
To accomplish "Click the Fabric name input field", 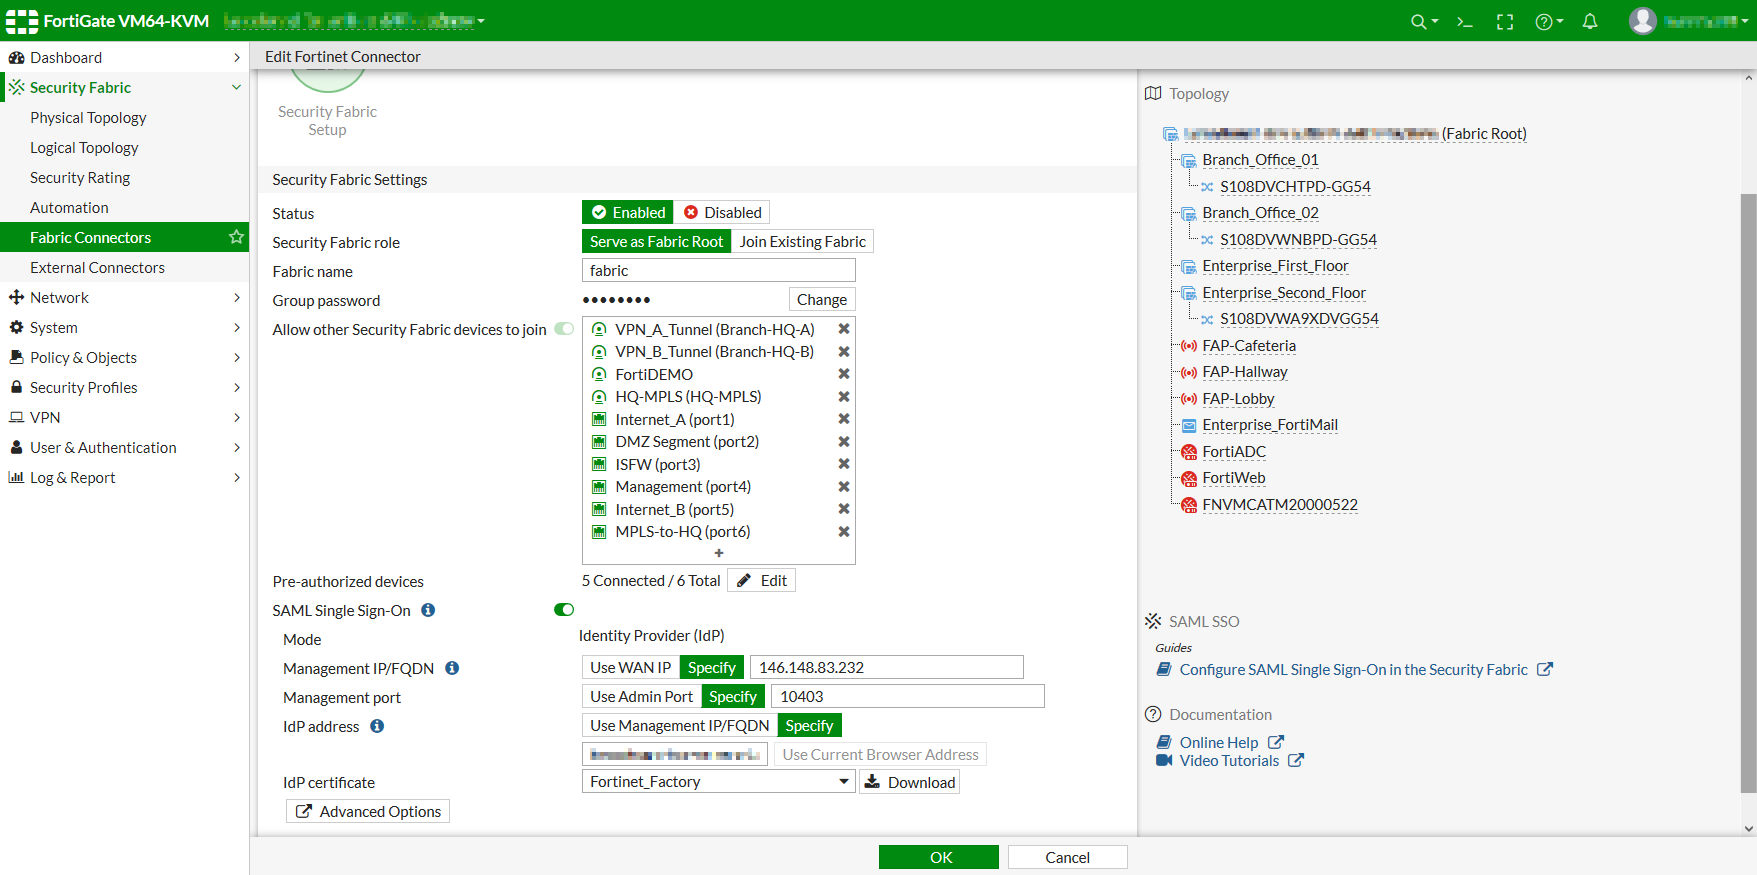I will (718, 271).
